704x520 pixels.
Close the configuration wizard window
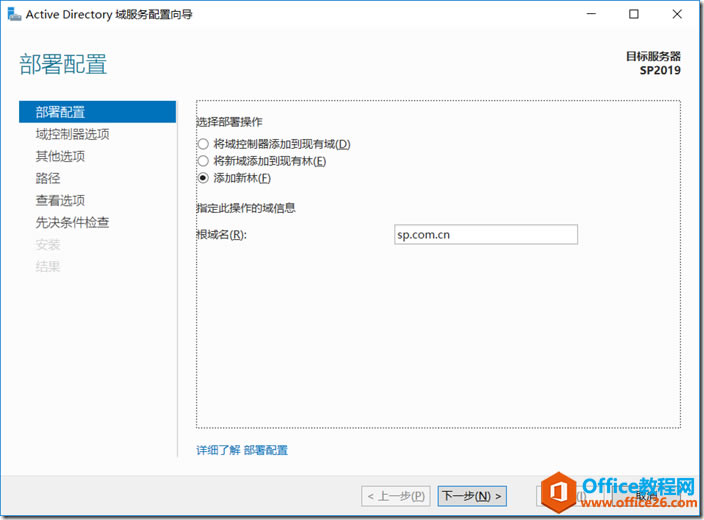coord(677,14)
